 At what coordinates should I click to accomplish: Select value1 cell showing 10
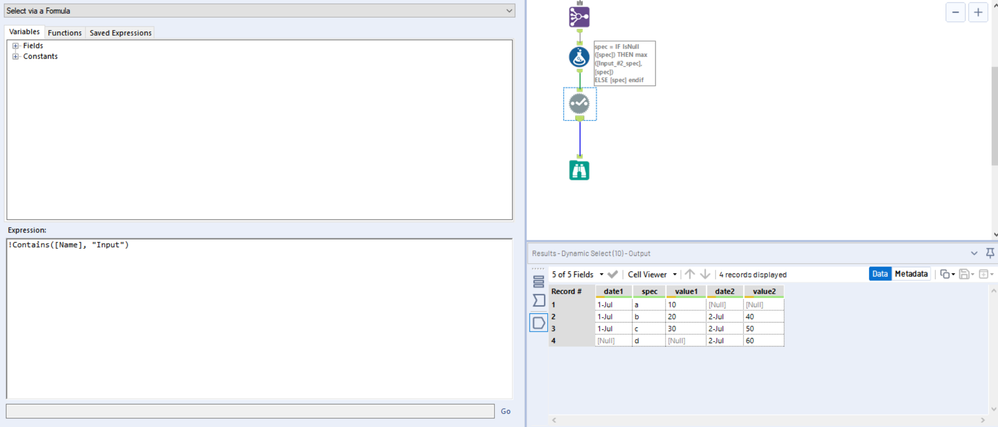tap(687, 304)
